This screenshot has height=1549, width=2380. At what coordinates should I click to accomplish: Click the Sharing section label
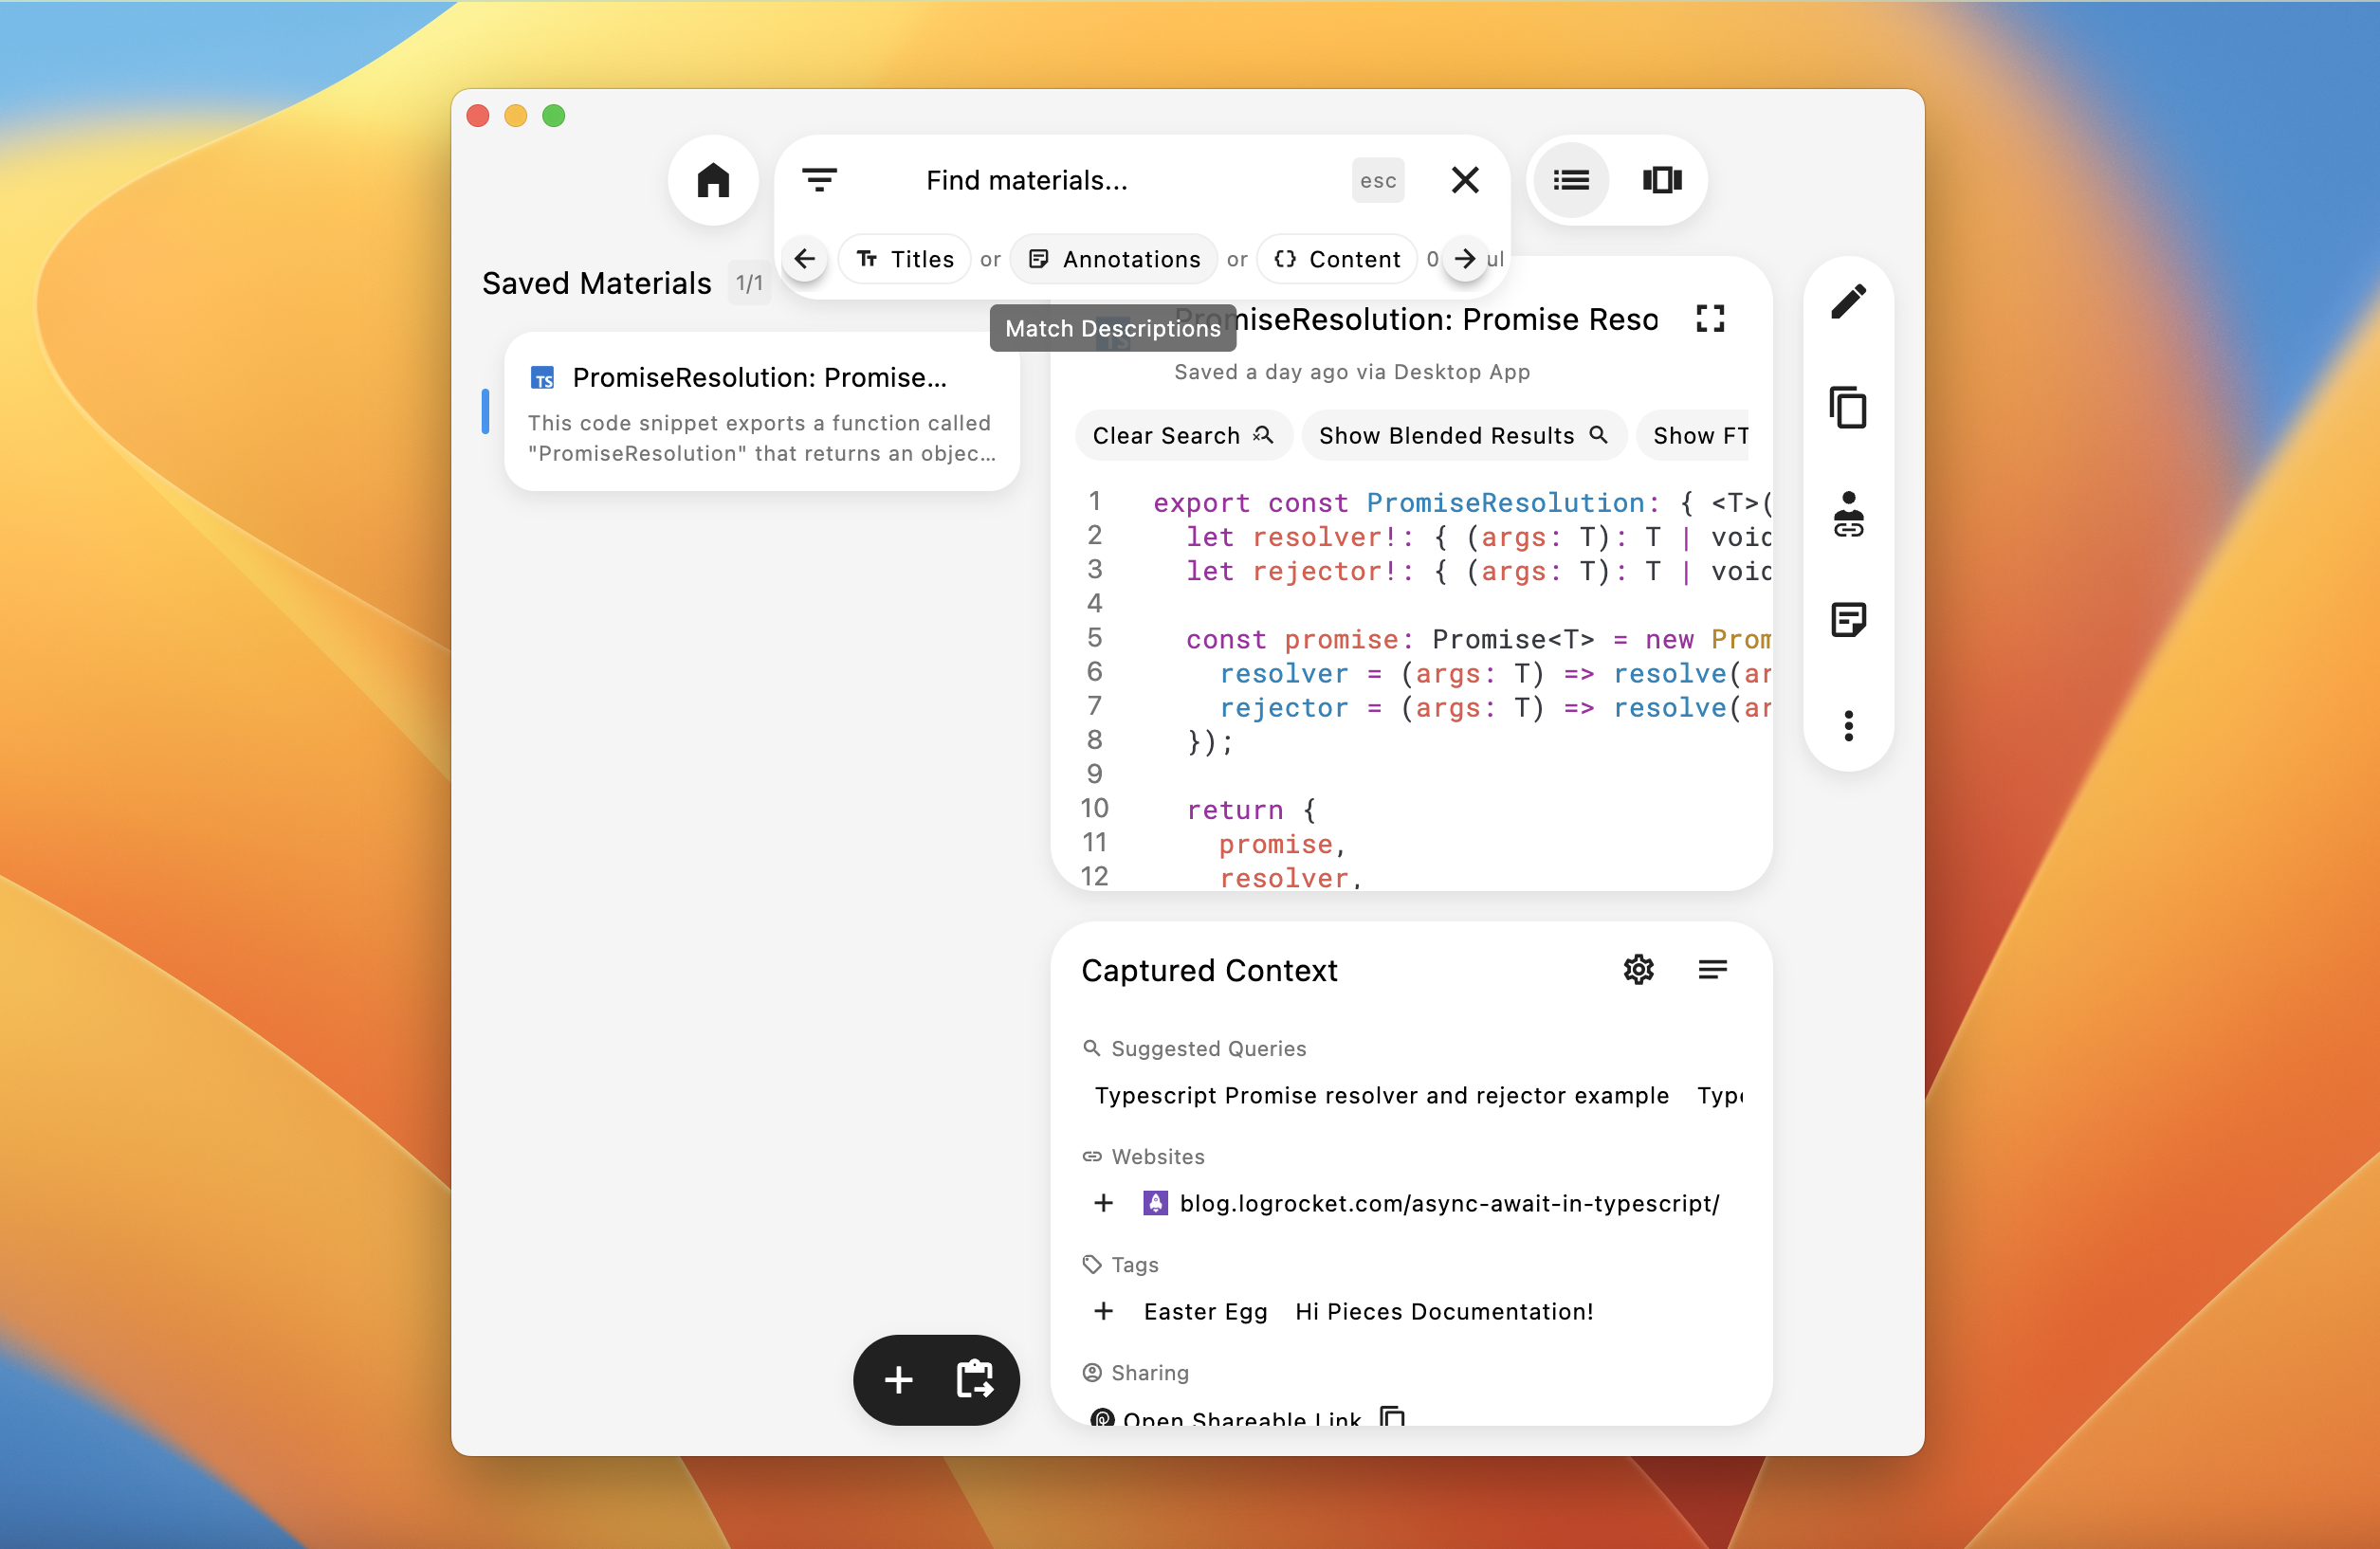(1150, 1373)
